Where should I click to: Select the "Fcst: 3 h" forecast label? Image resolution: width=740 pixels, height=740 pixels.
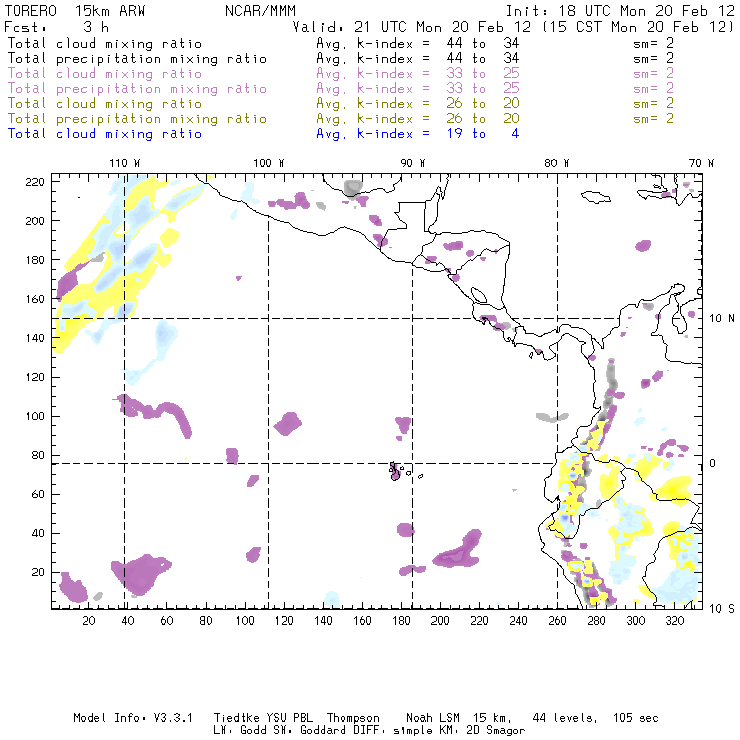[x=57, y=27]
